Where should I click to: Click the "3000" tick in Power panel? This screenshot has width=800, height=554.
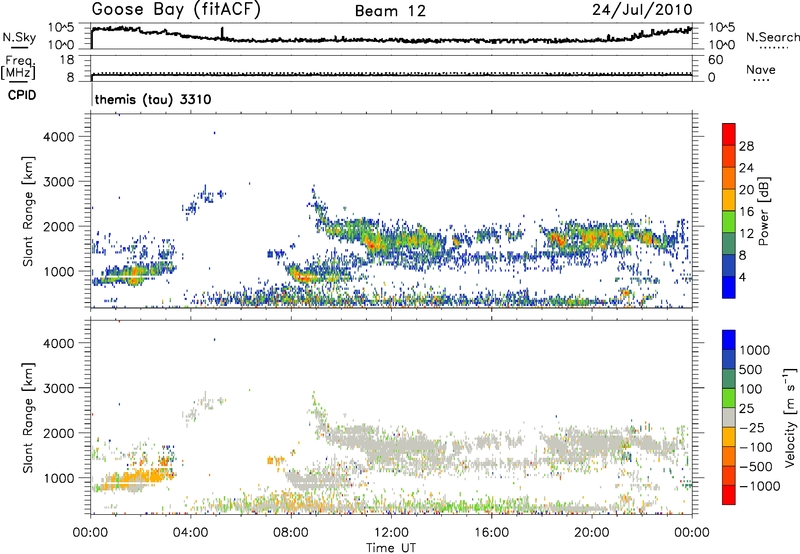click(x=59, y=182)
